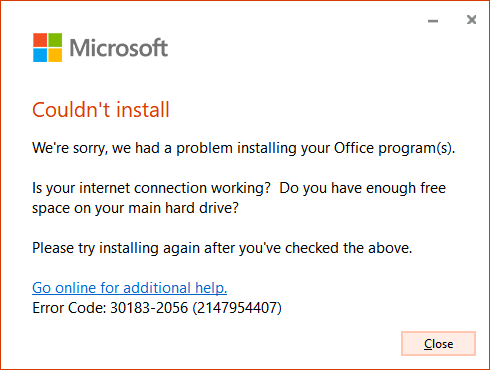Click Do you have enough free text

point(362,188)
